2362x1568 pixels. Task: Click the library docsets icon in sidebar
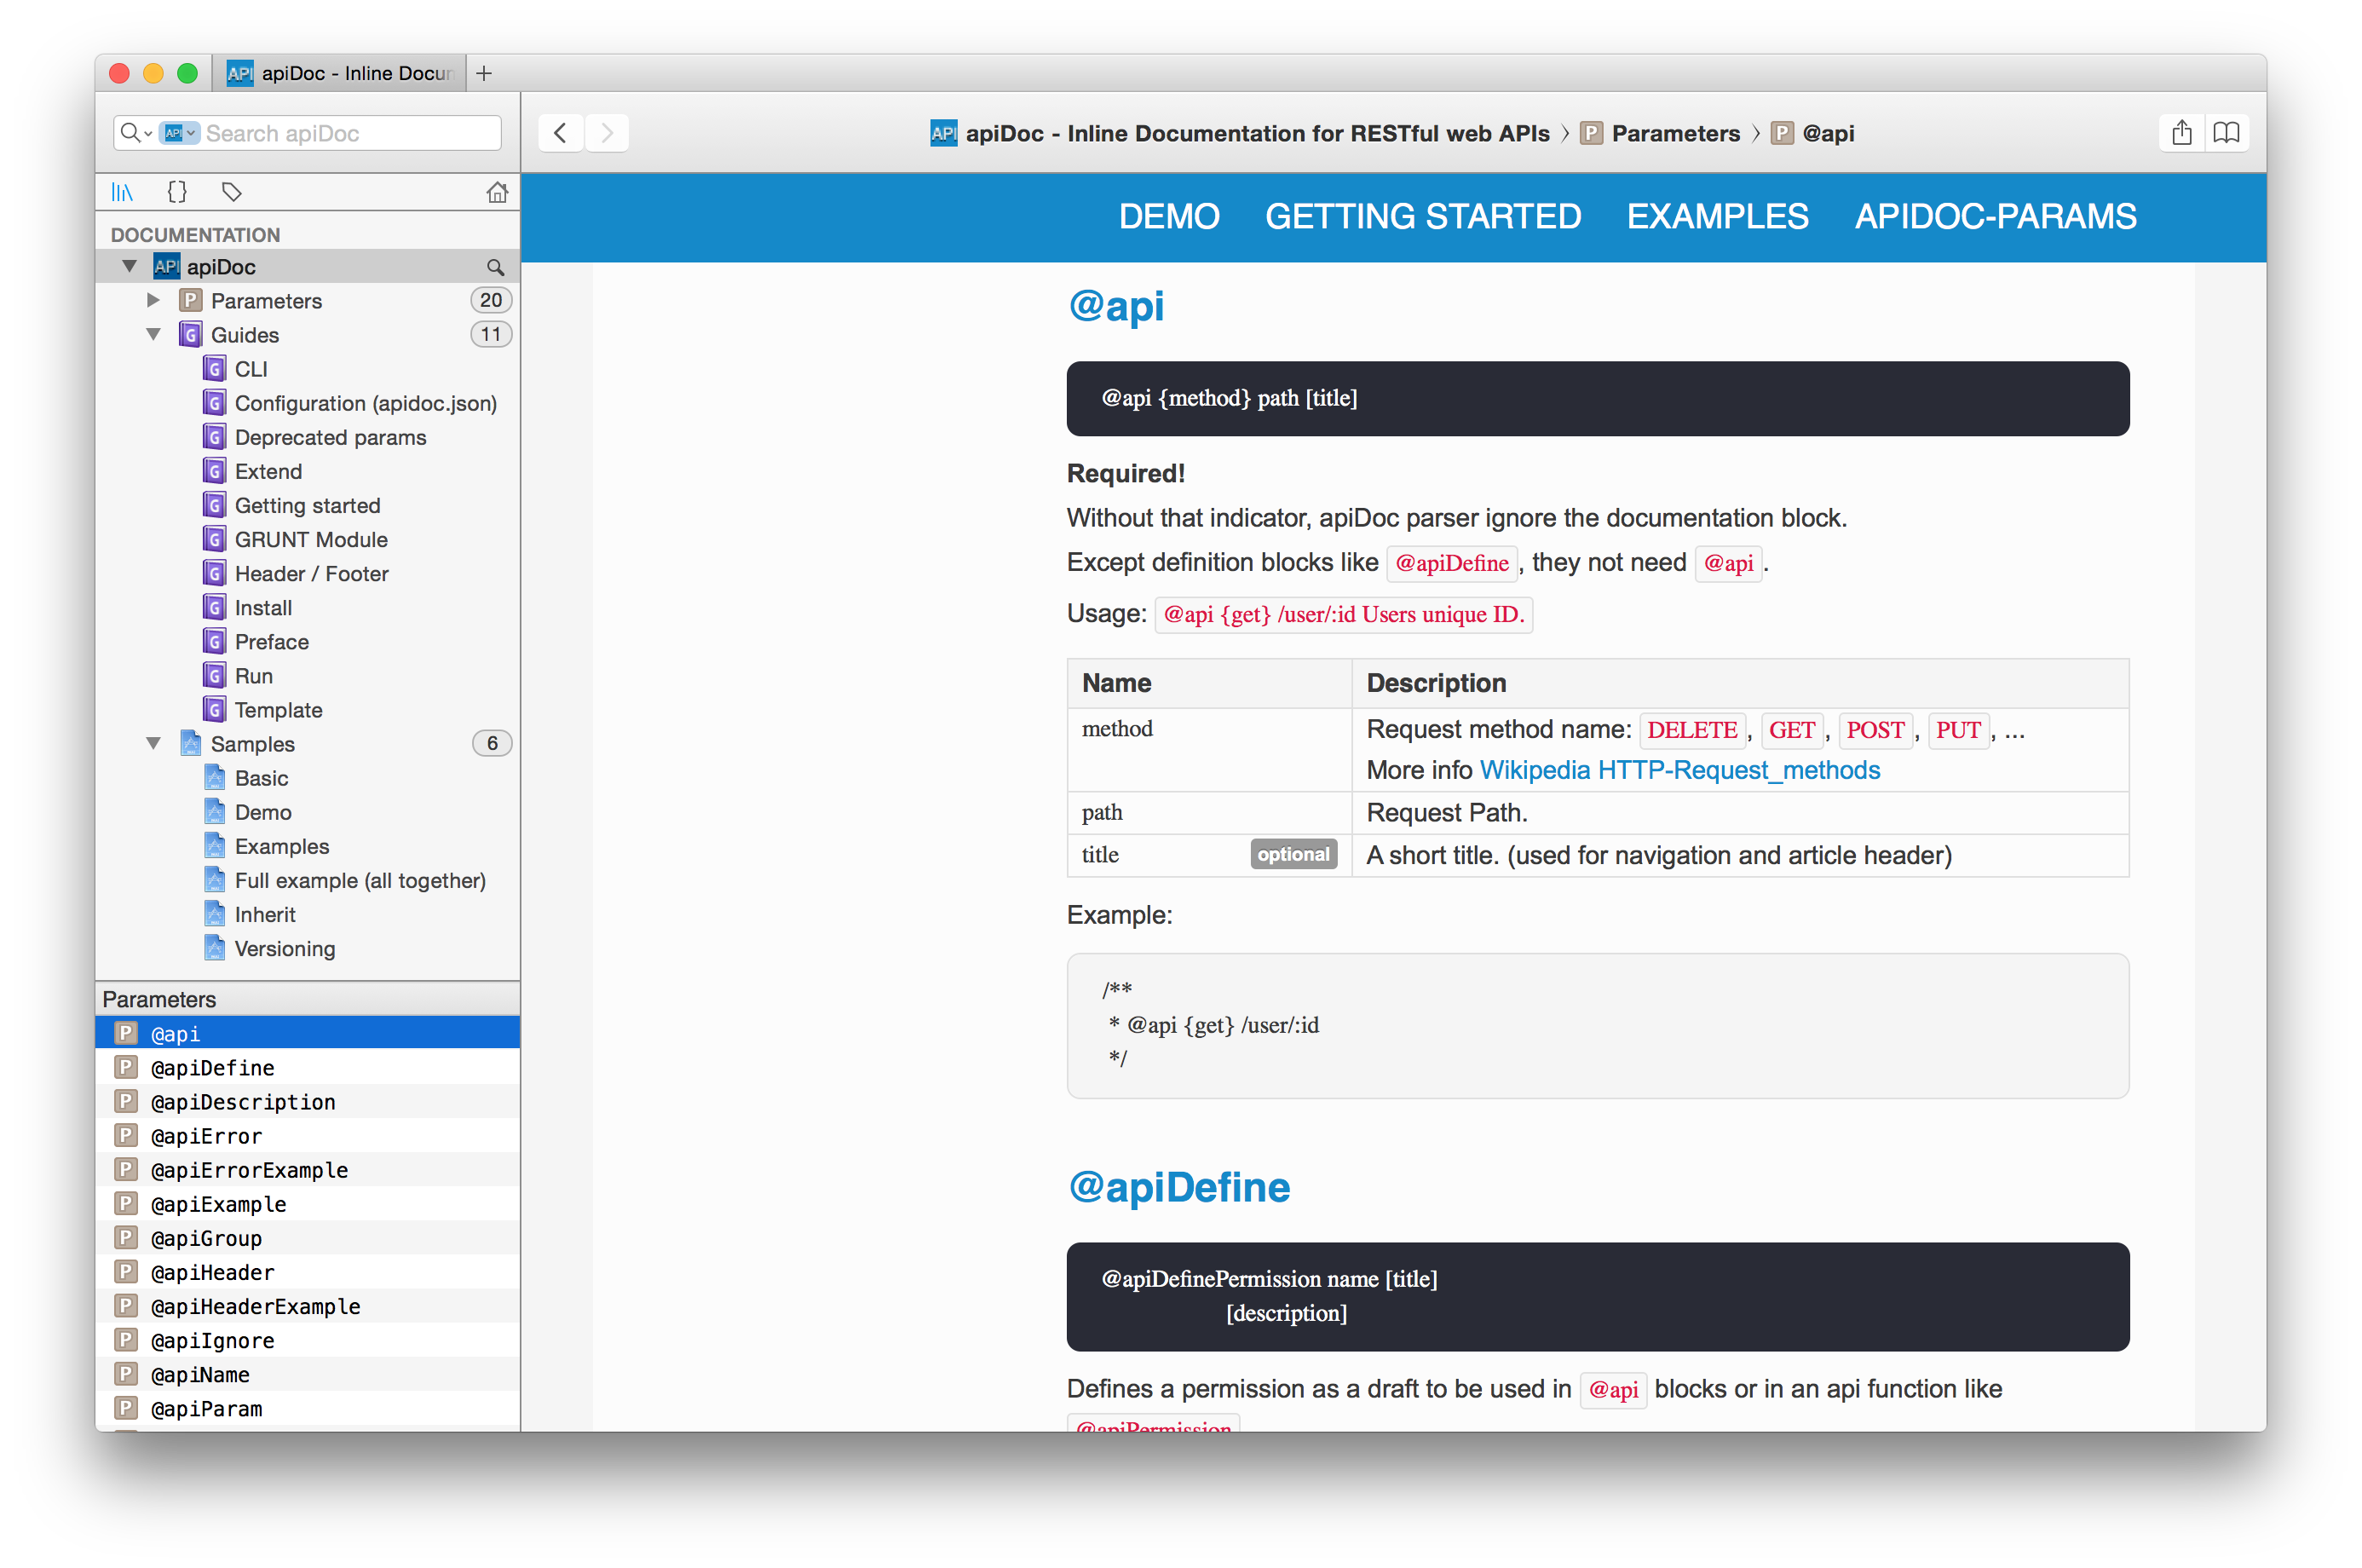tap(122, 192)
